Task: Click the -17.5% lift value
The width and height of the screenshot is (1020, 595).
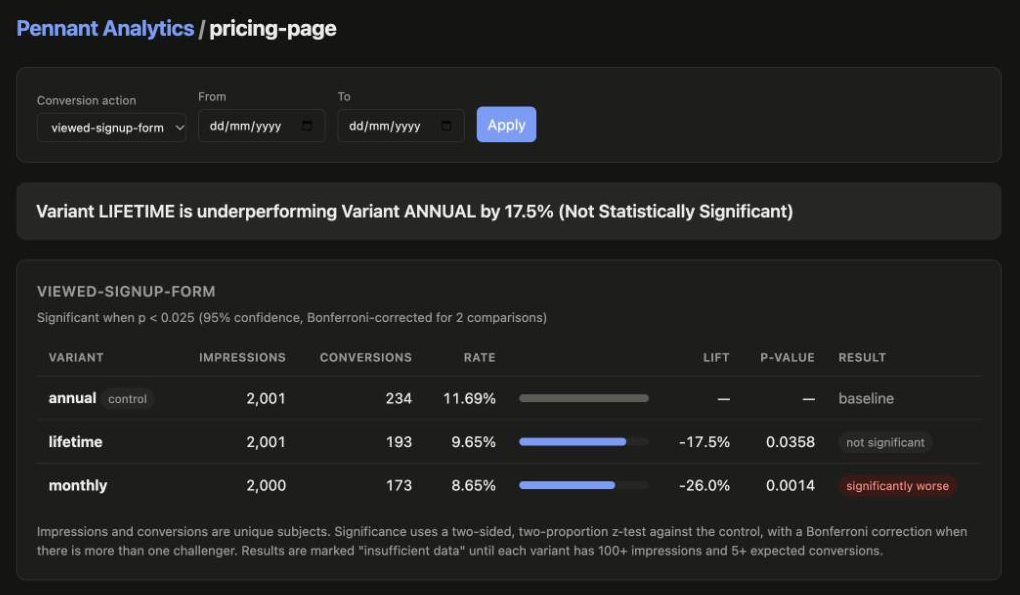Action: point(705,442)
